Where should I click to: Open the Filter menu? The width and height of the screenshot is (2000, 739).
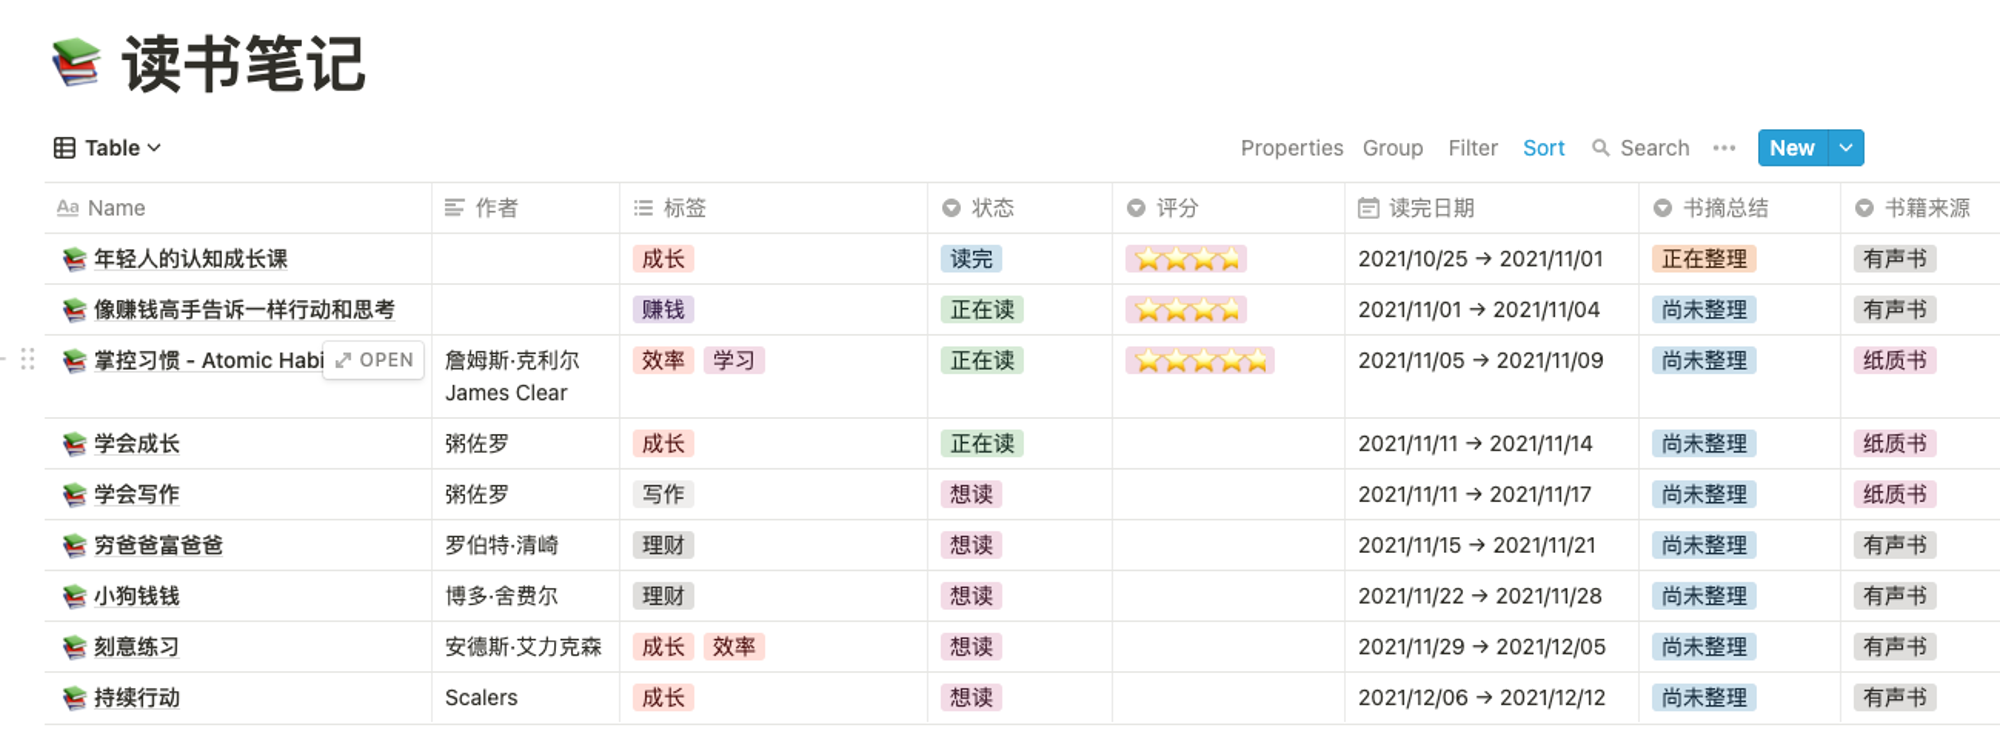click(x=1473, y=148)
